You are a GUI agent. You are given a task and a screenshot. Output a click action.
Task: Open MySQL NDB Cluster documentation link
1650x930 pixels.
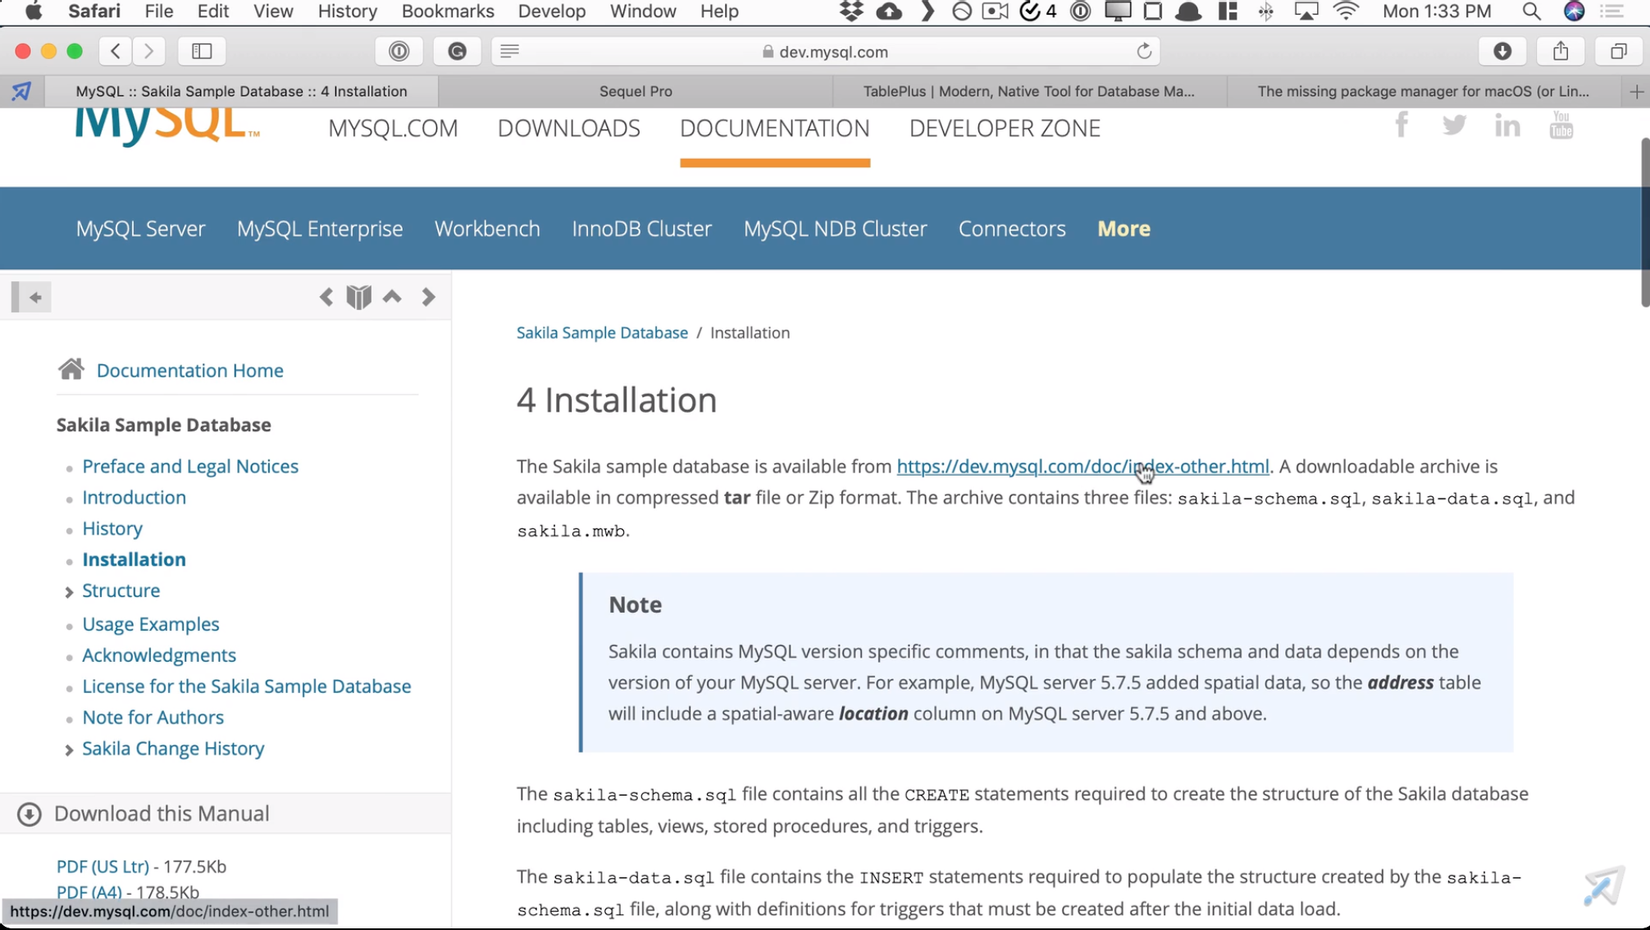835,228
